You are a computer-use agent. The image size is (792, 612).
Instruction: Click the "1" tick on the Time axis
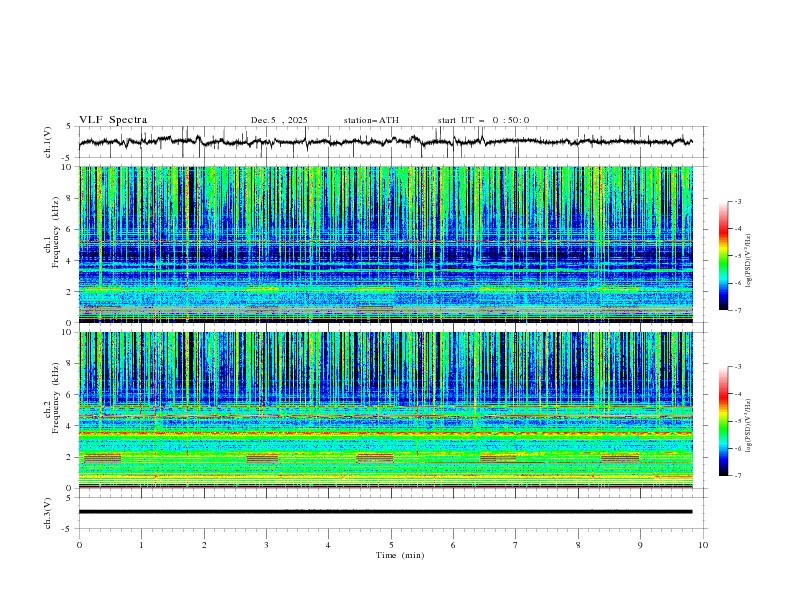point(141,545)
